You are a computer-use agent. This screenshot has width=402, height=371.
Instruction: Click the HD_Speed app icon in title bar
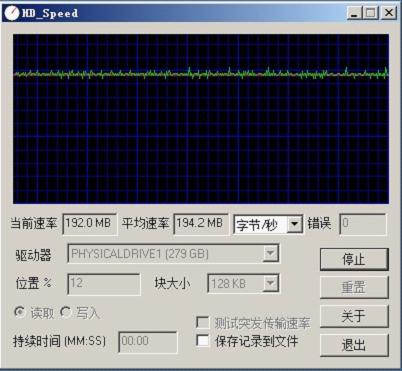(12, 13)
